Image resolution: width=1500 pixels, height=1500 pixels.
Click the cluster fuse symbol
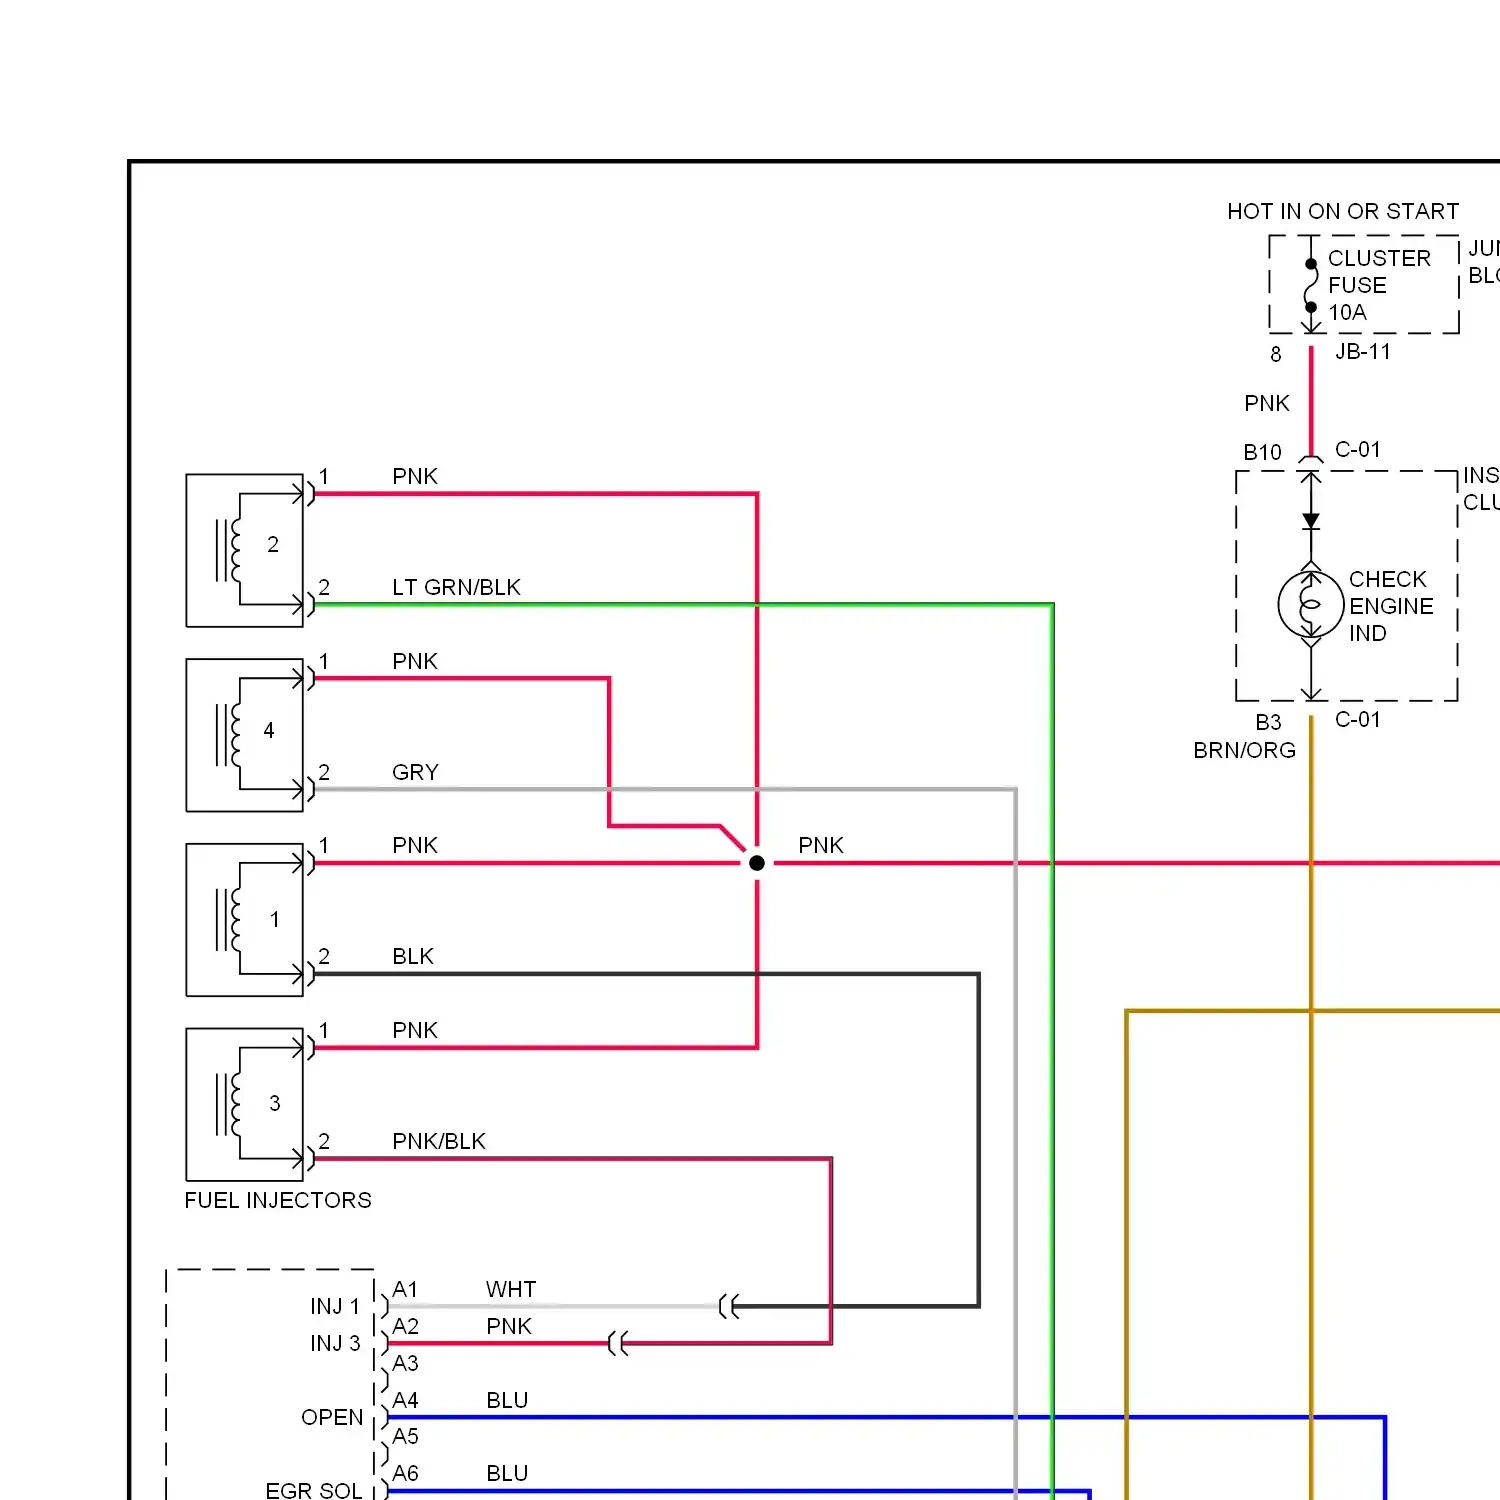[1311, 286]
